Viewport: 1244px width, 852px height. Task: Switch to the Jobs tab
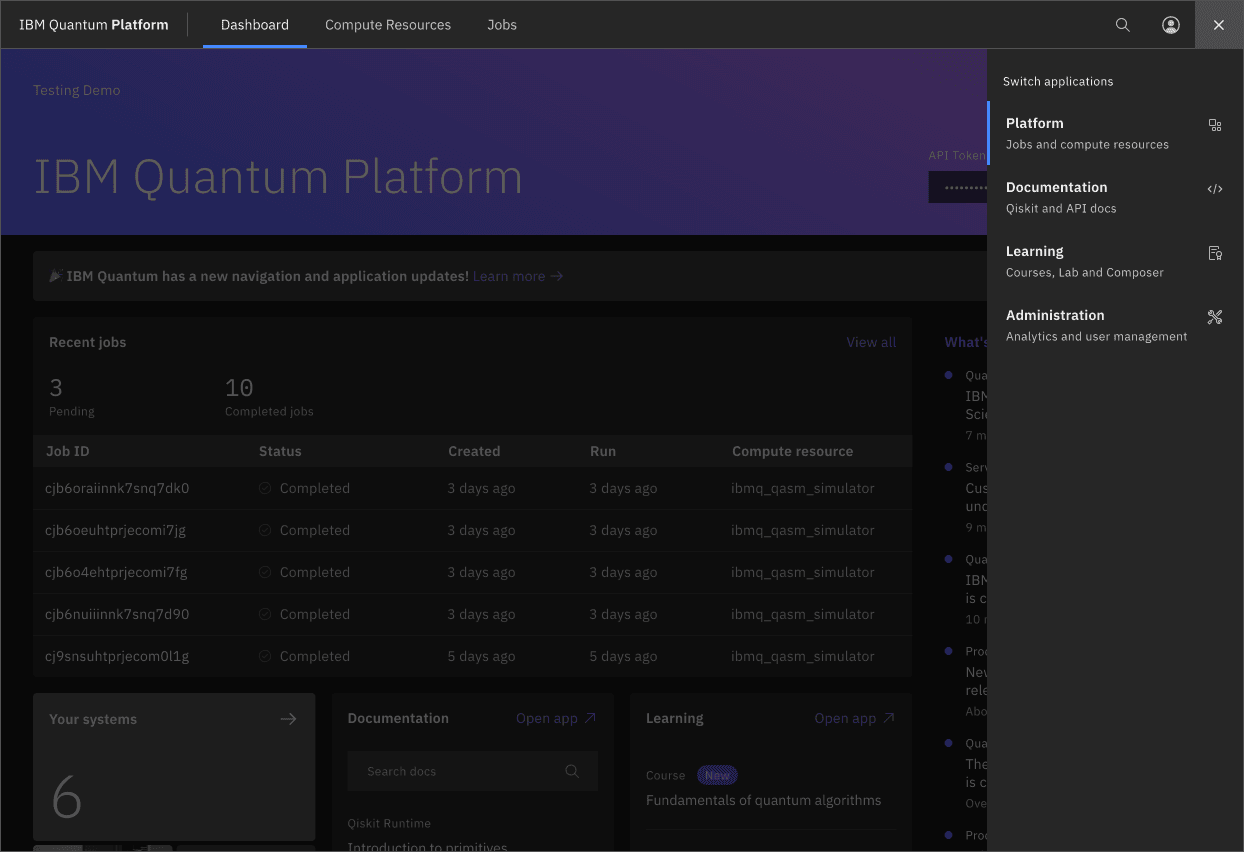(502, 25)
